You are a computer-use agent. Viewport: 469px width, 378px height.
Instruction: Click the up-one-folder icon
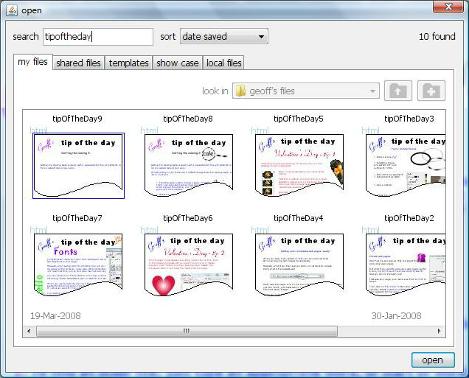tap(398, 91)
